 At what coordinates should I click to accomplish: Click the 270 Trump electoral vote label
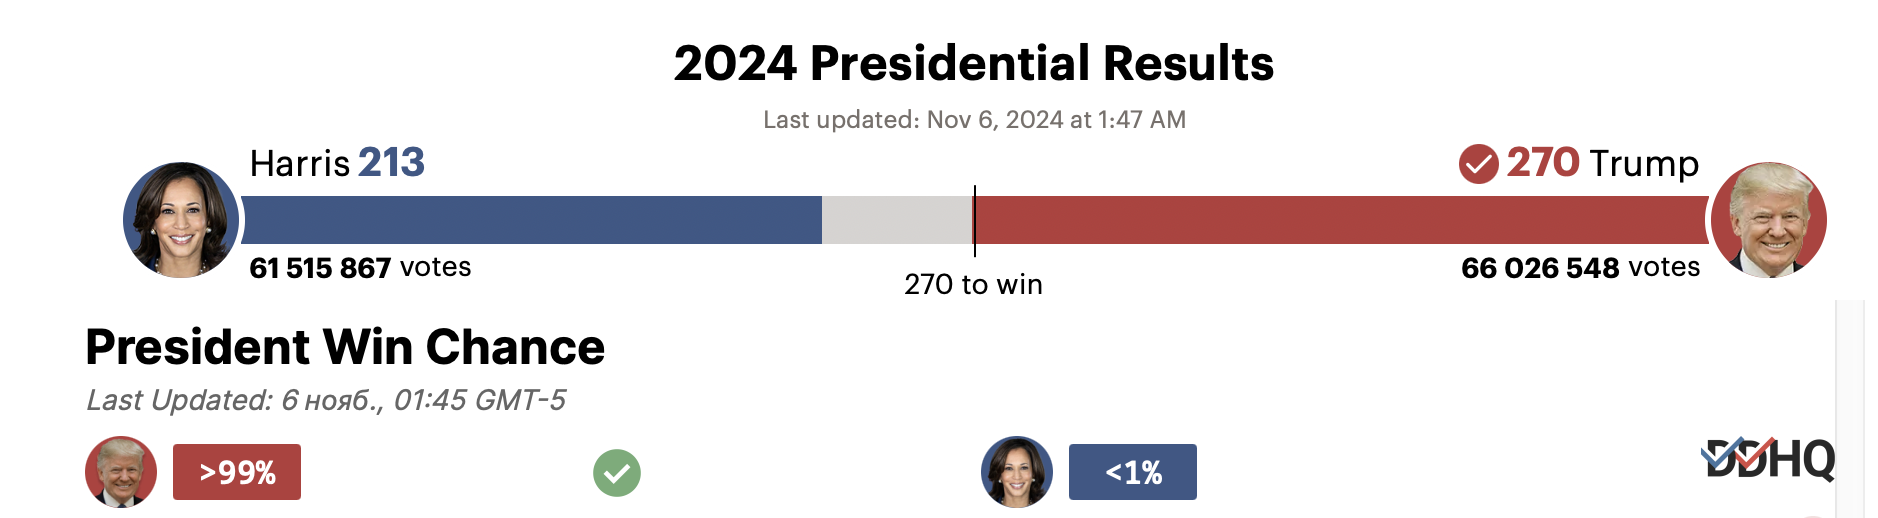click(1602, 163)
